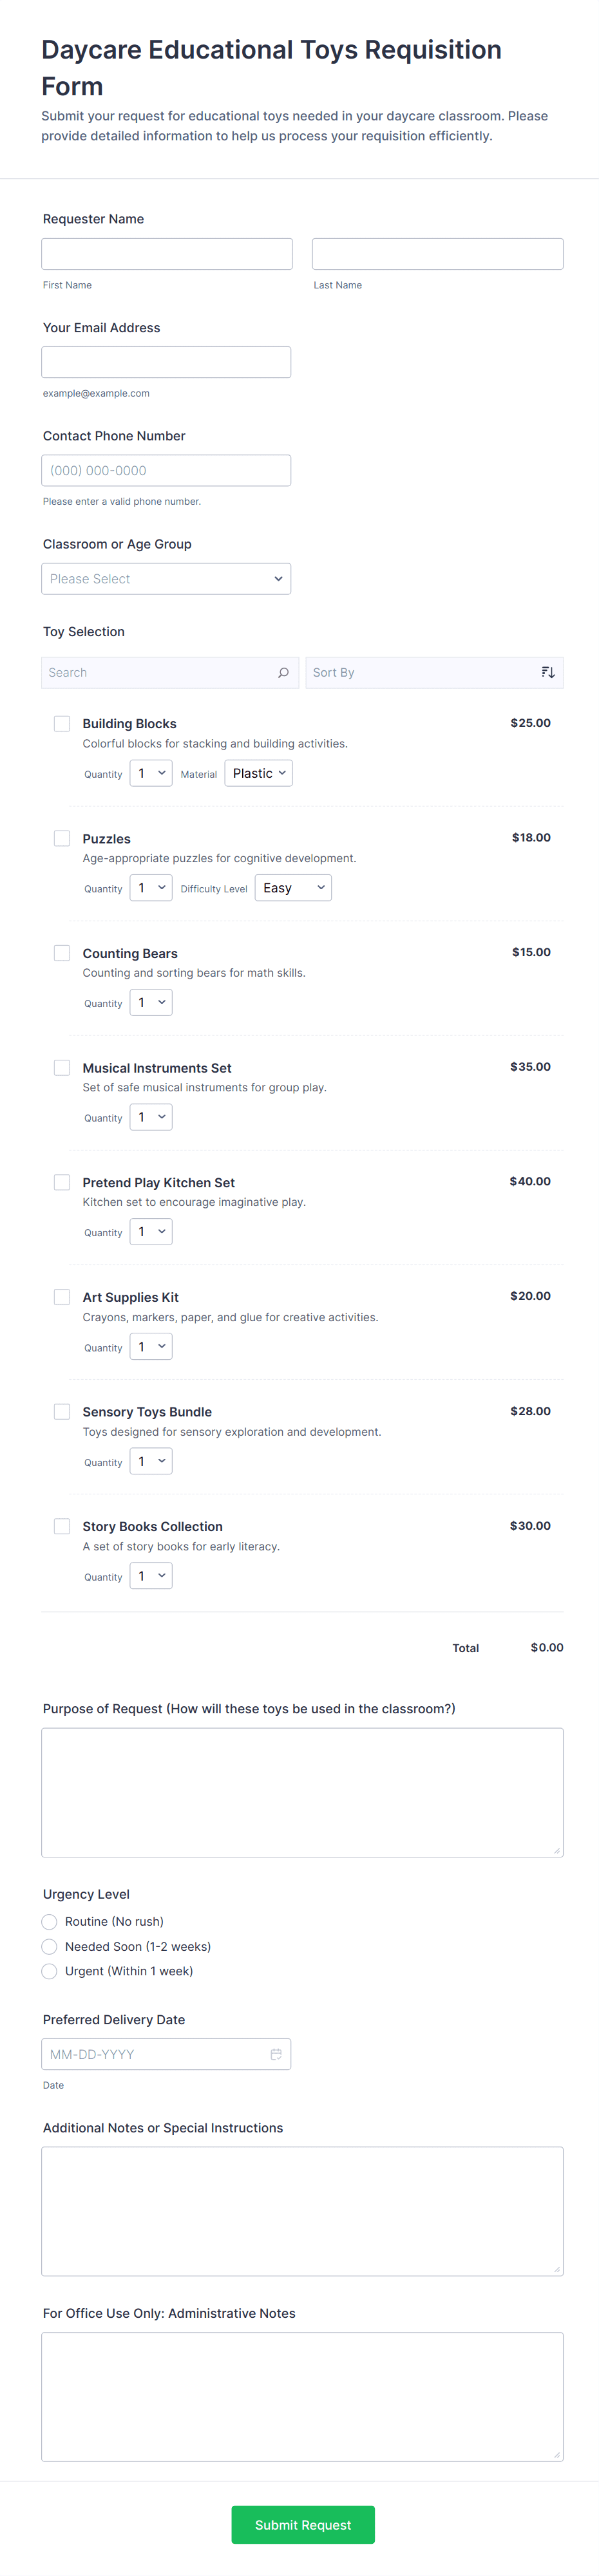The image size is (599, 2576).
Task: Click the First Name input field
Action: pos(167,254)
